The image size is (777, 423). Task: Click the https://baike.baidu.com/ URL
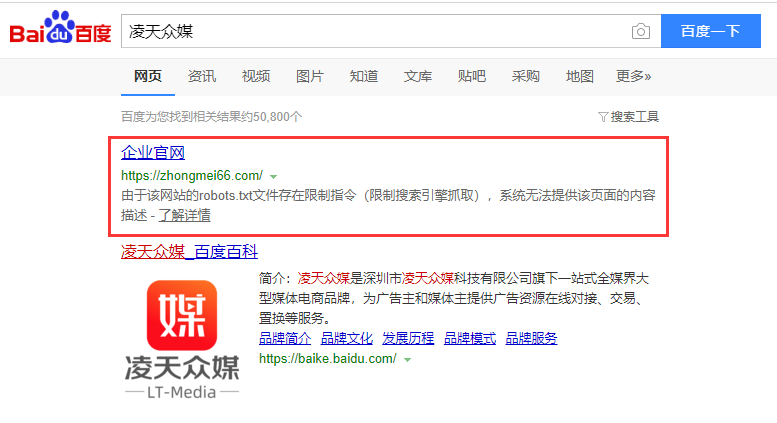(328, 359)
